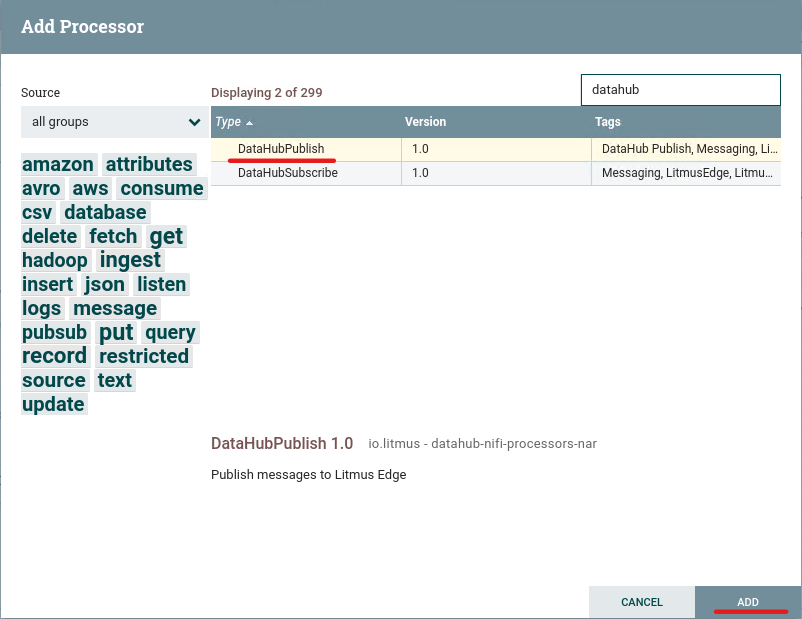Filter by the fetch tag

[113, 236]
